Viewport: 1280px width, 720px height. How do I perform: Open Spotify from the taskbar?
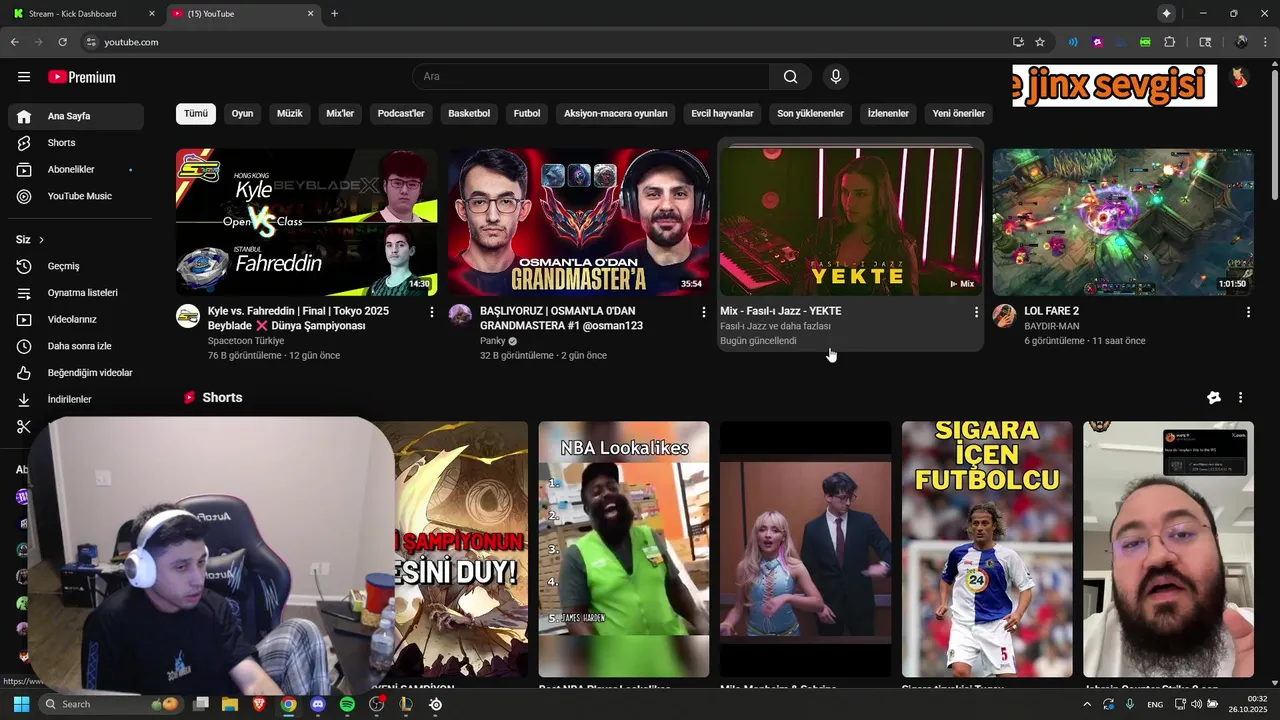[347, 704]
